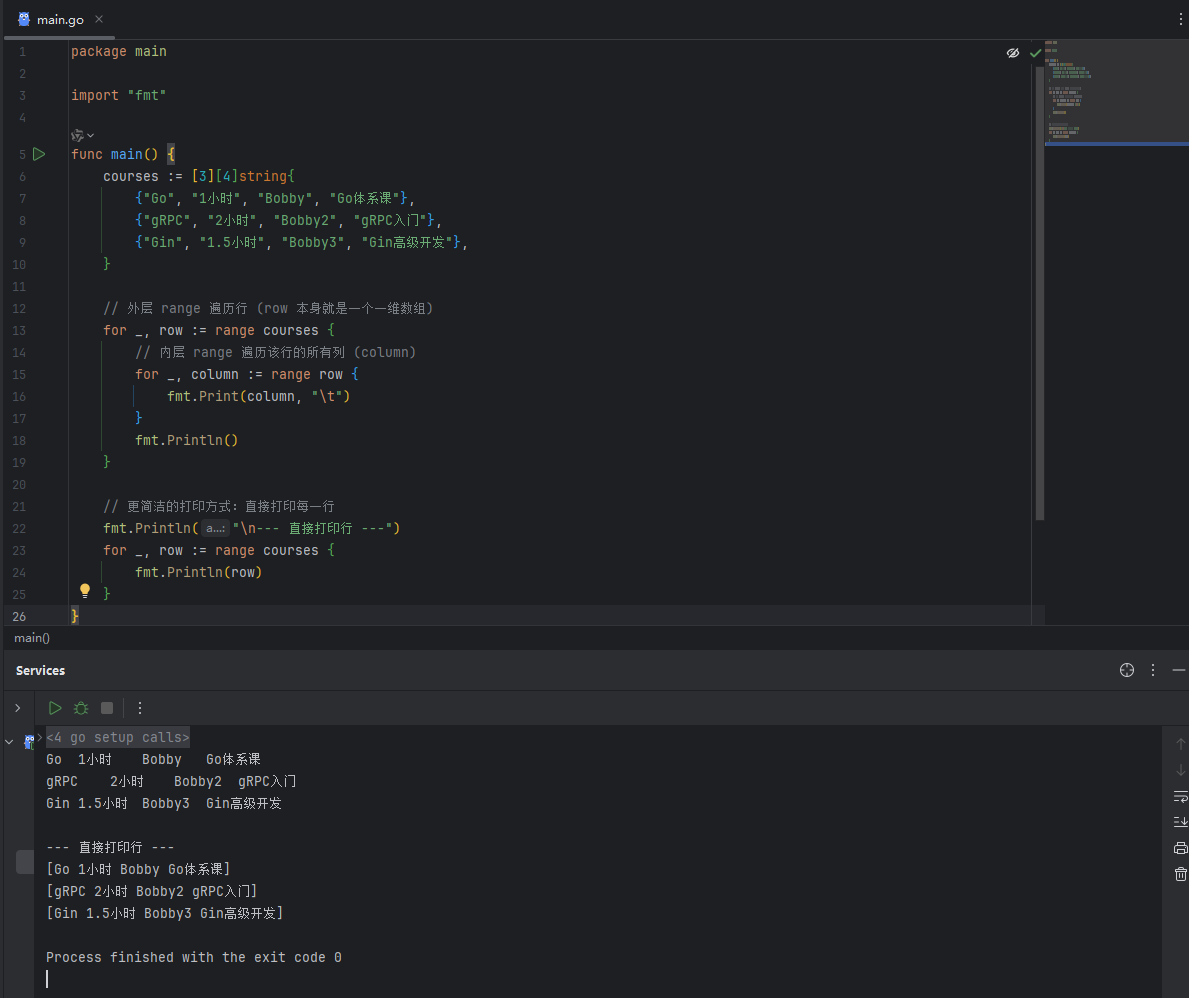Click the "Bobby2" string literal
The width and height of the screenshot is (1189, 998).
coord(309,220)
